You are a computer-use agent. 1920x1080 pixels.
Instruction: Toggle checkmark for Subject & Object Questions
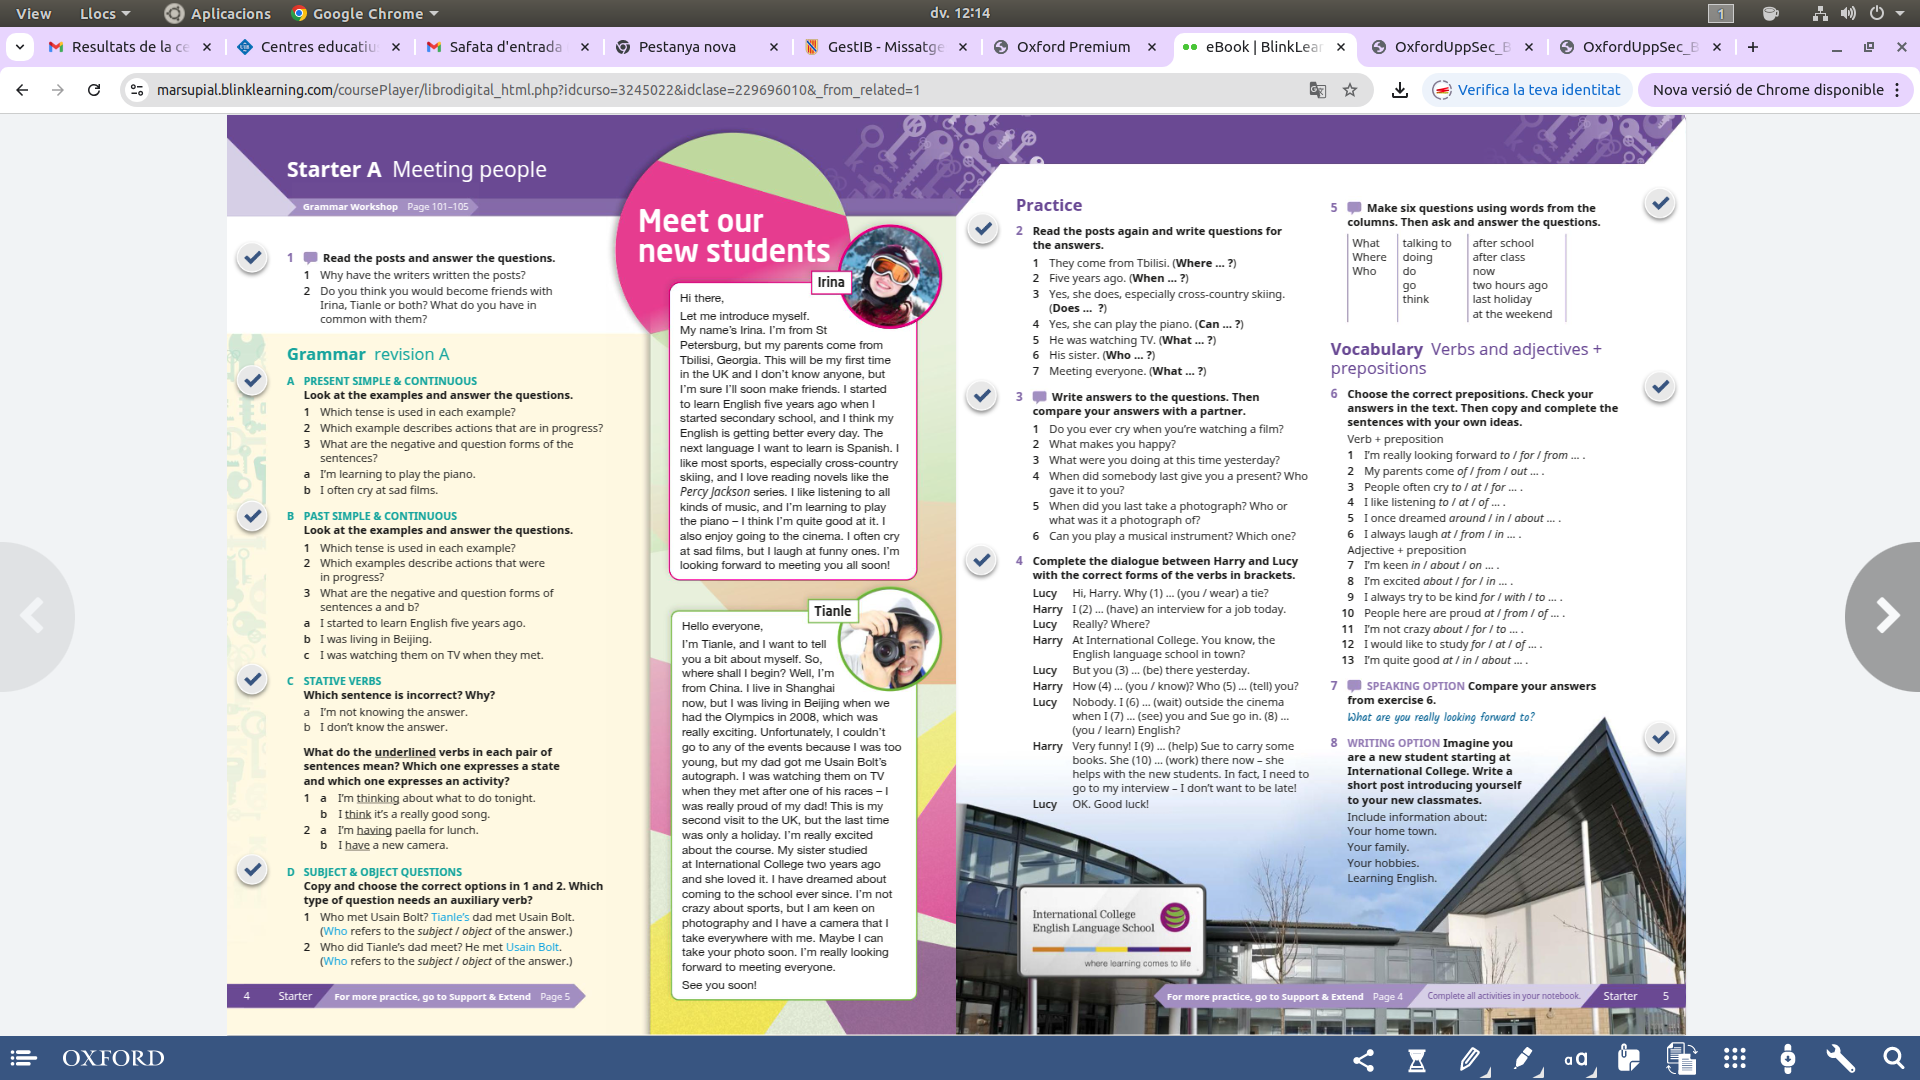click(252, 870)
